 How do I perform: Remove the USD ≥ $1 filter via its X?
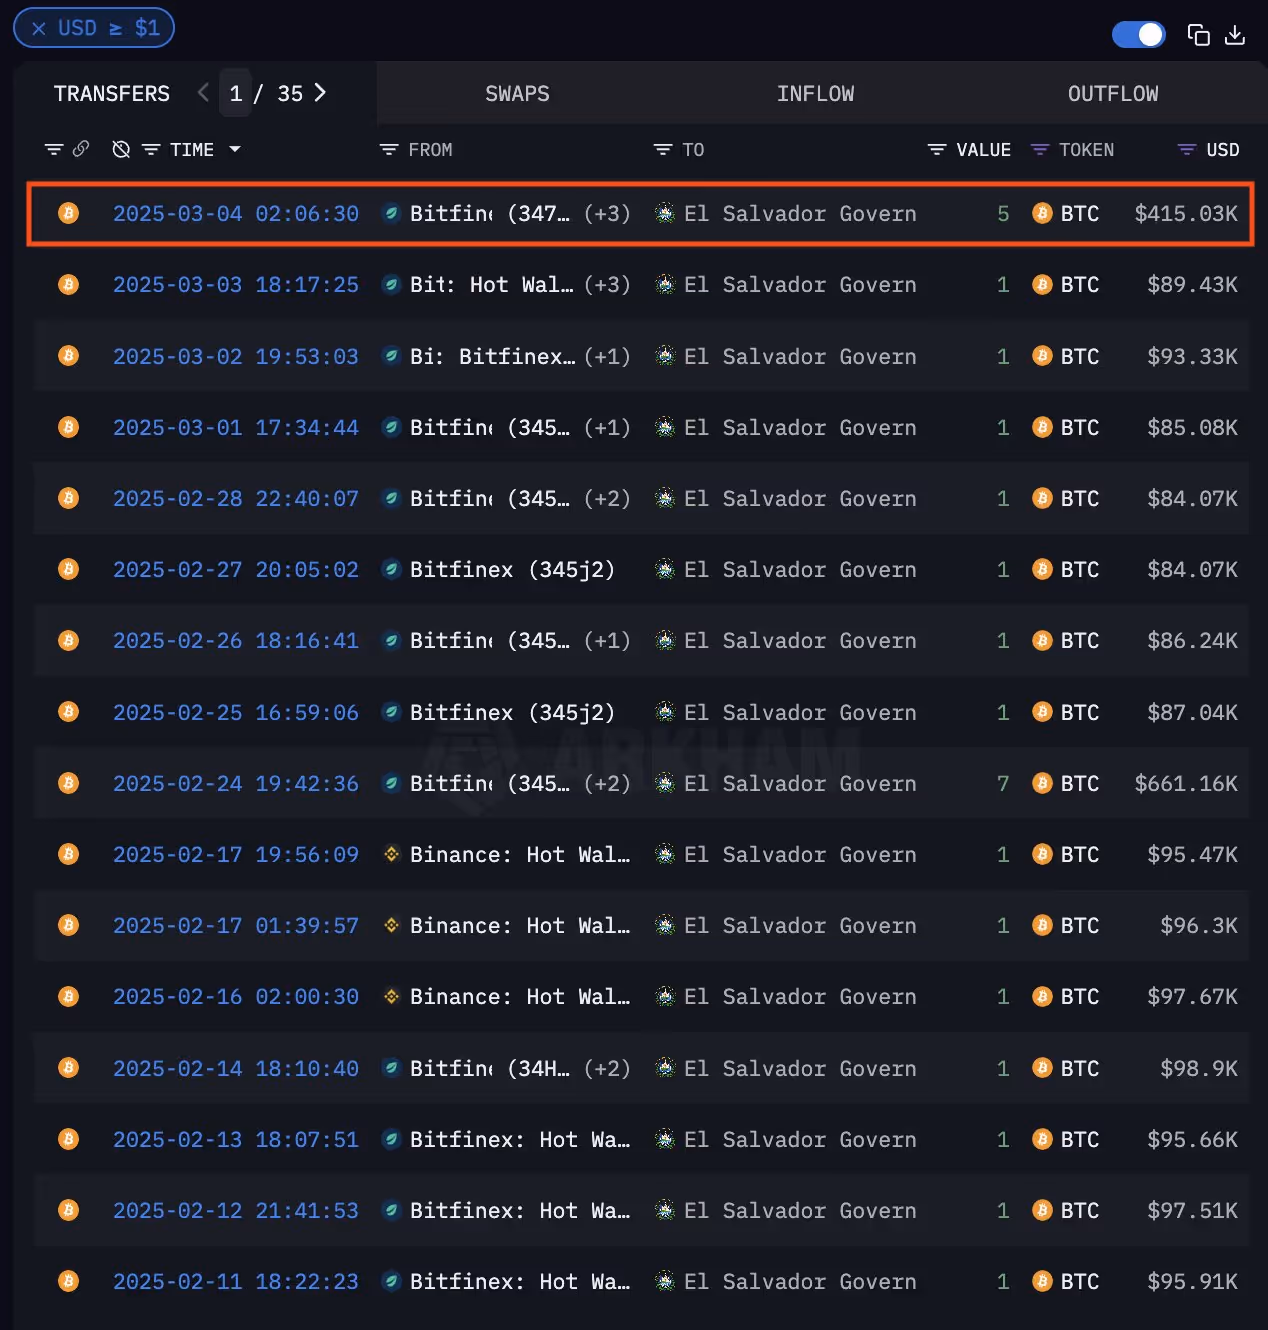coord(37,27)
